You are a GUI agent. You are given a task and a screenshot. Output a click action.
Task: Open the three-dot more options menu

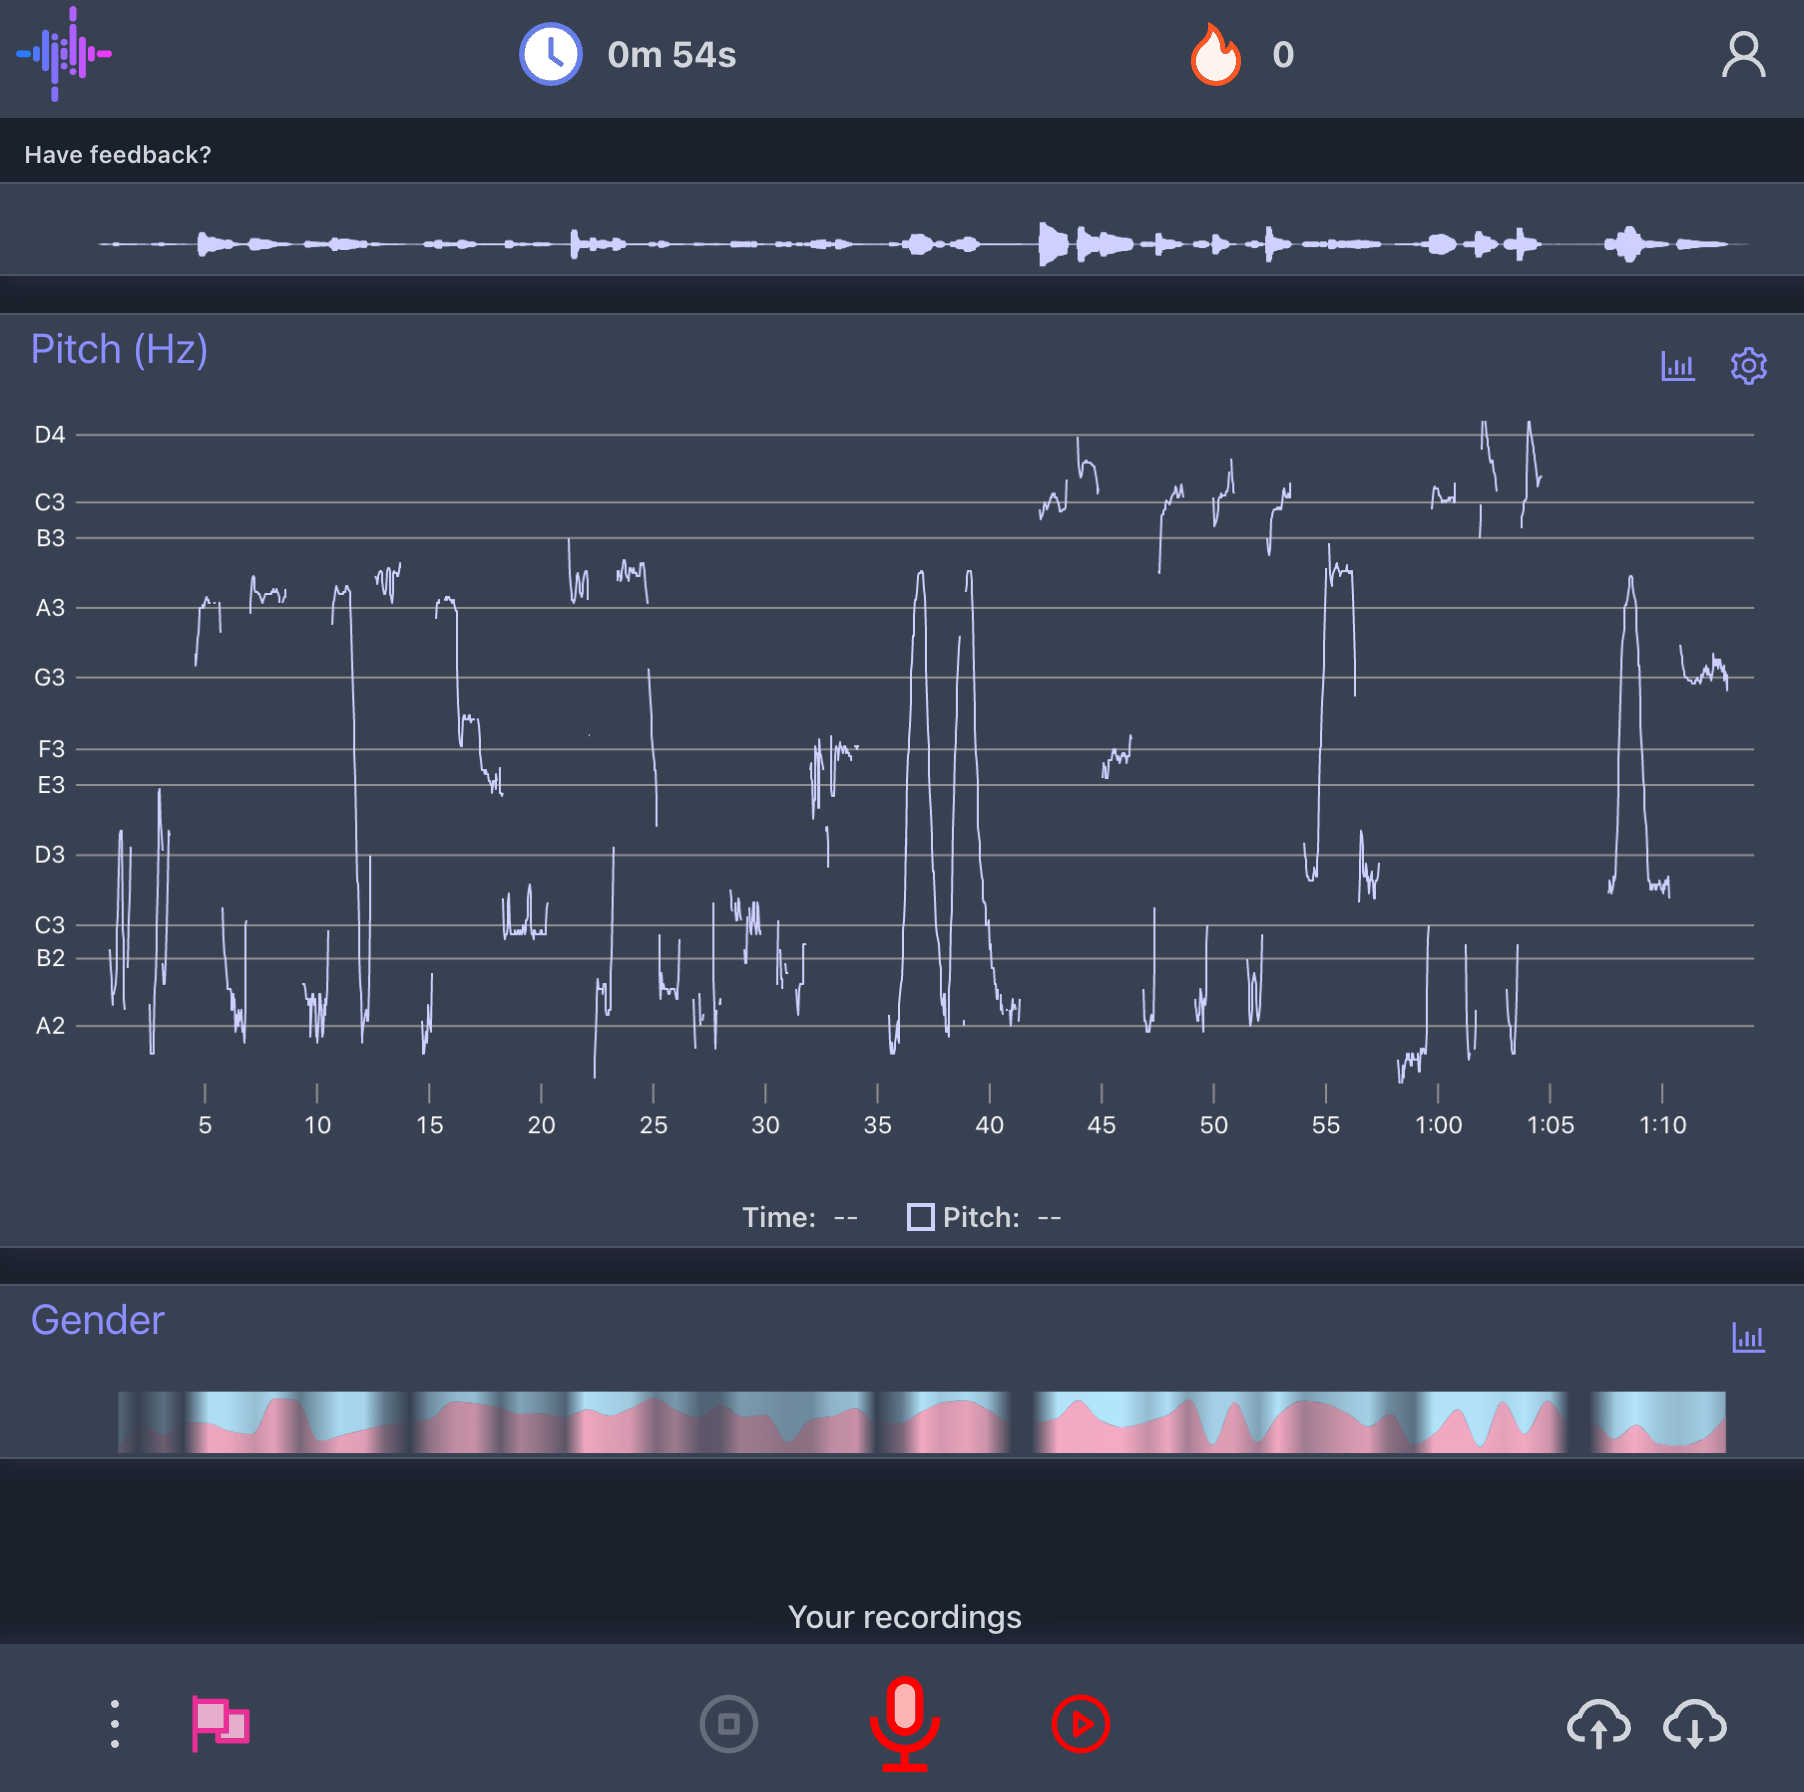[x=115, y=1723]
